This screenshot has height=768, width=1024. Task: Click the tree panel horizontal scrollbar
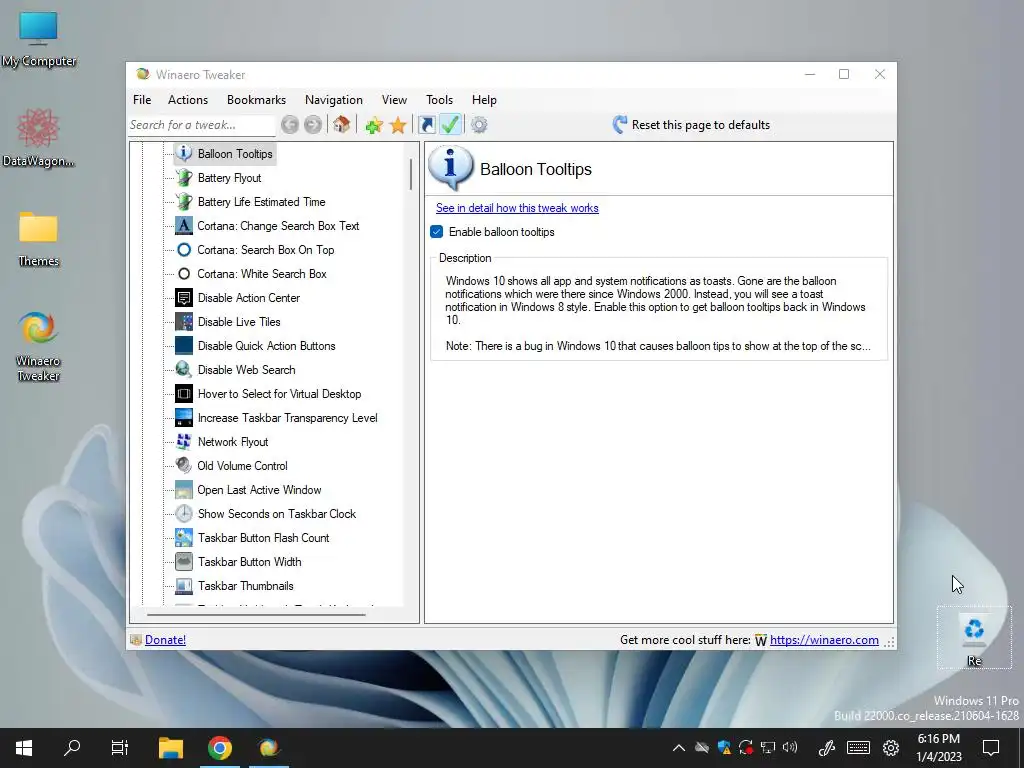pos(256,615)
